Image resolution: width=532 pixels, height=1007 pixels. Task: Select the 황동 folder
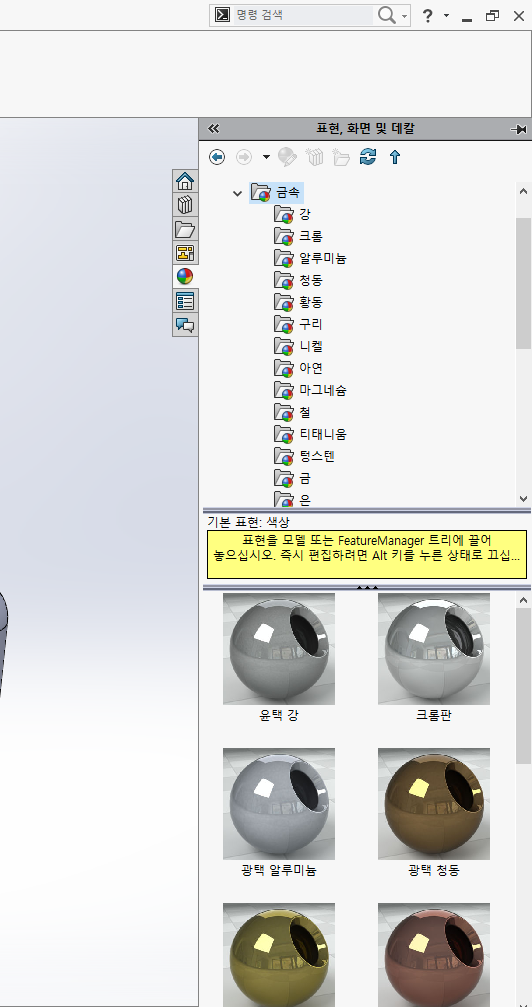[x=299, y=302]
